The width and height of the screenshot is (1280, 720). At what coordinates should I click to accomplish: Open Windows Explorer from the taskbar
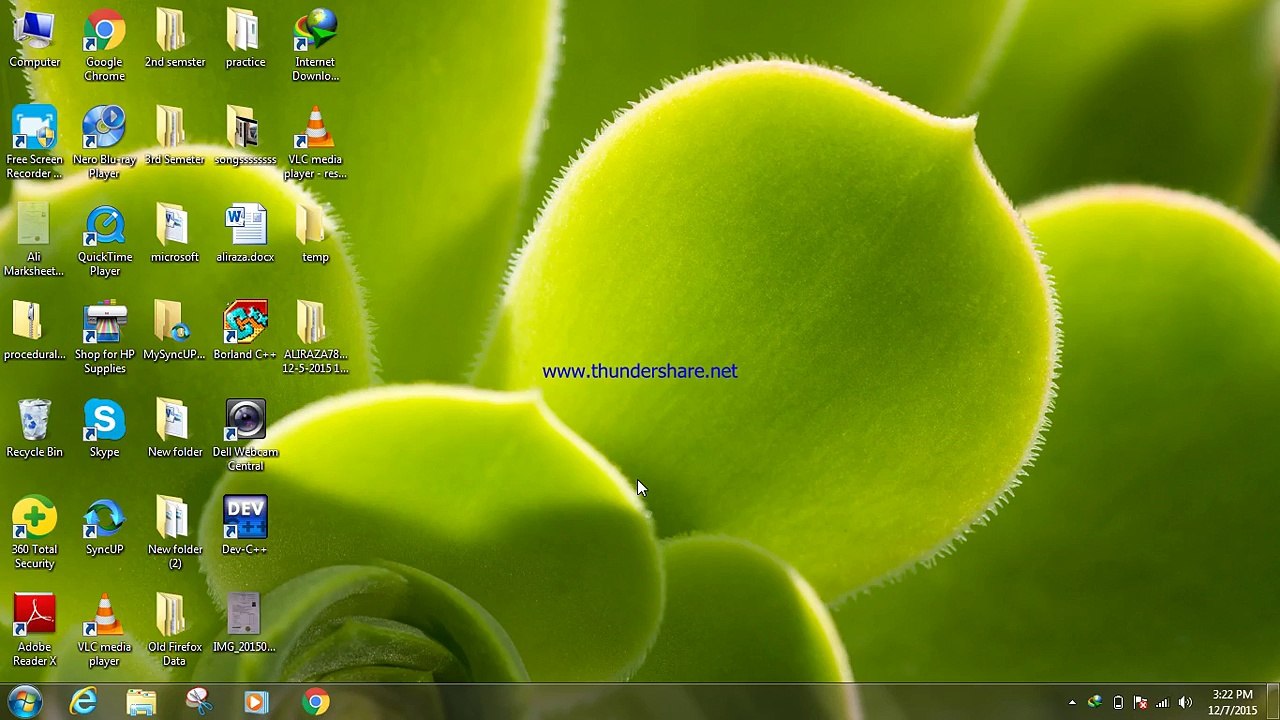click(142, 702)
